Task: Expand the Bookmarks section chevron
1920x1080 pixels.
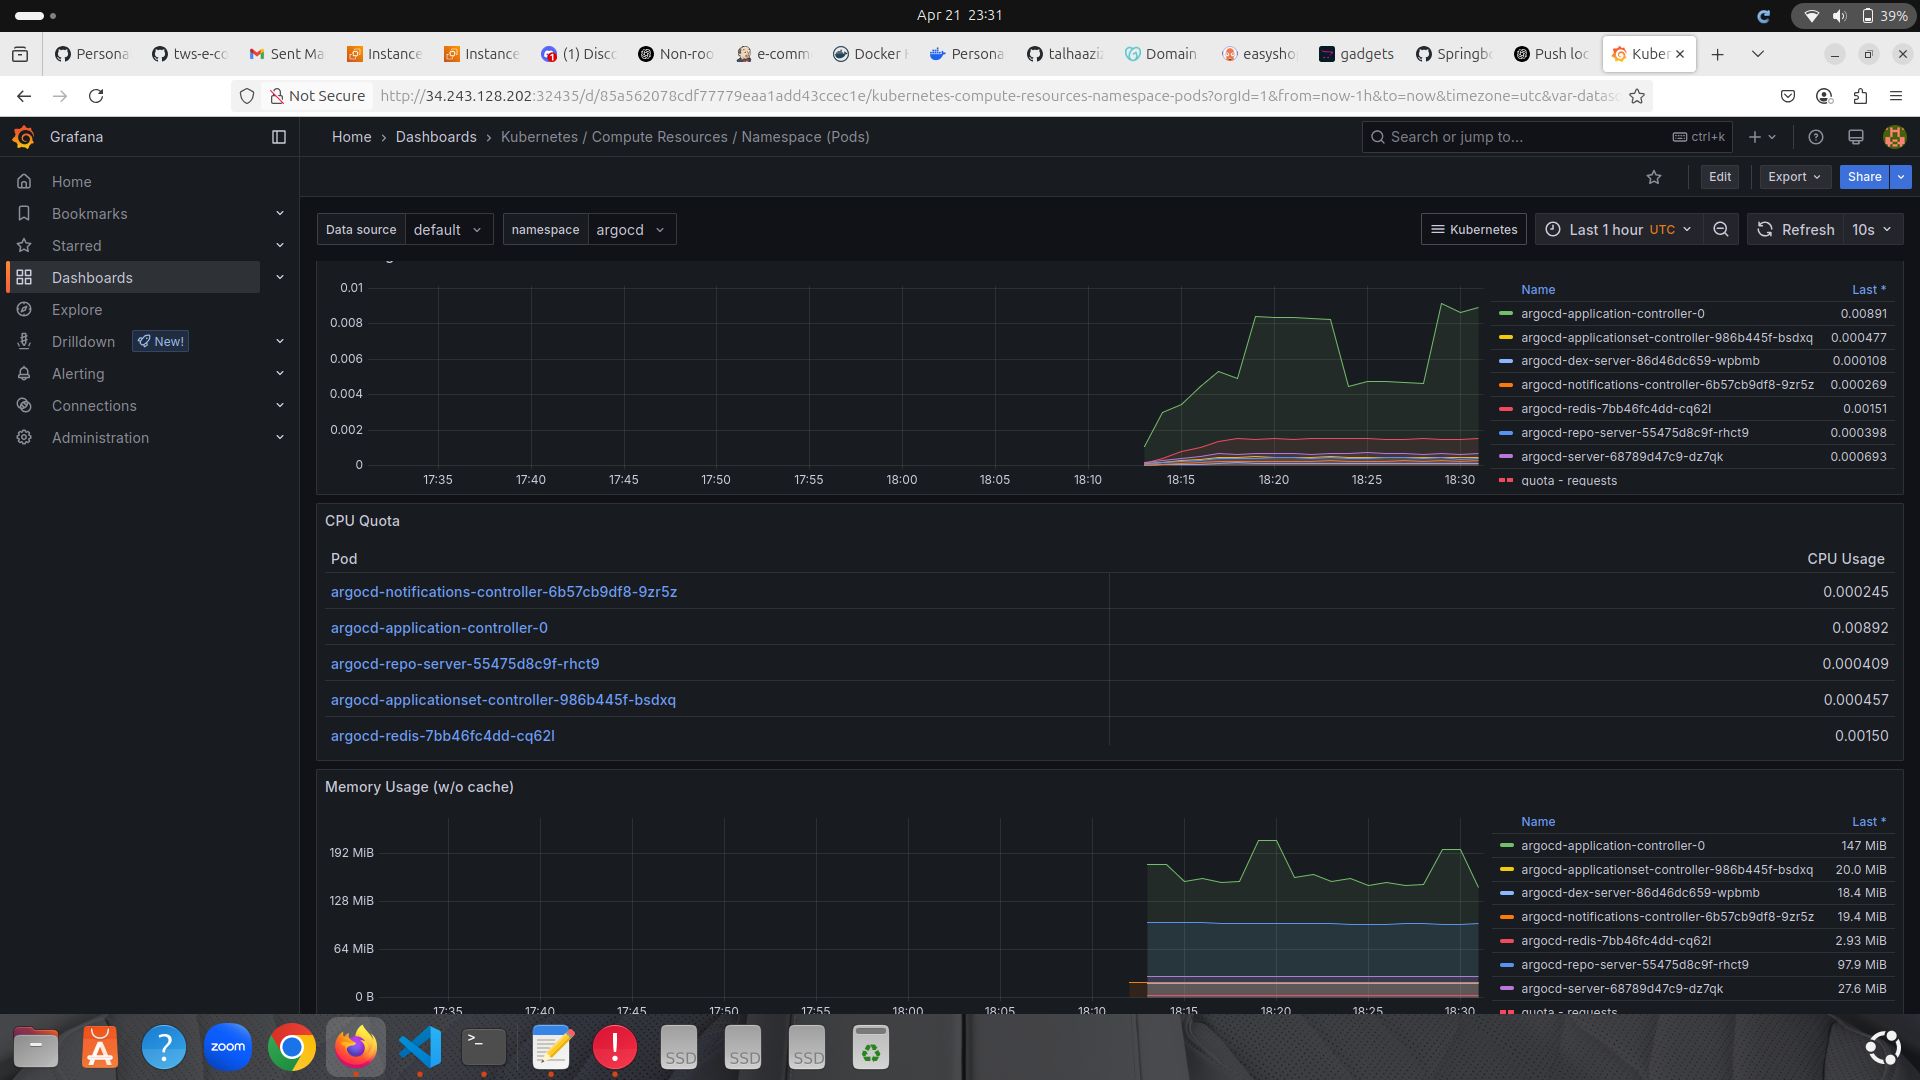Action: pos(280,214)
